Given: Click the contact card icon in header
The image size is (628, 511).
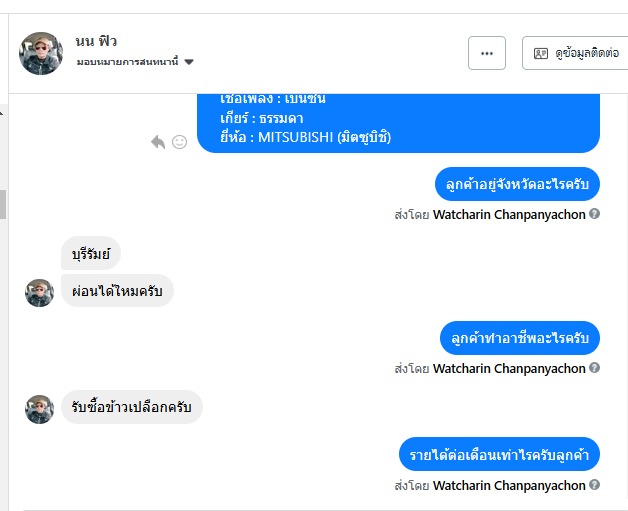Looking at the screenshot, I should [x=541, y=53].
